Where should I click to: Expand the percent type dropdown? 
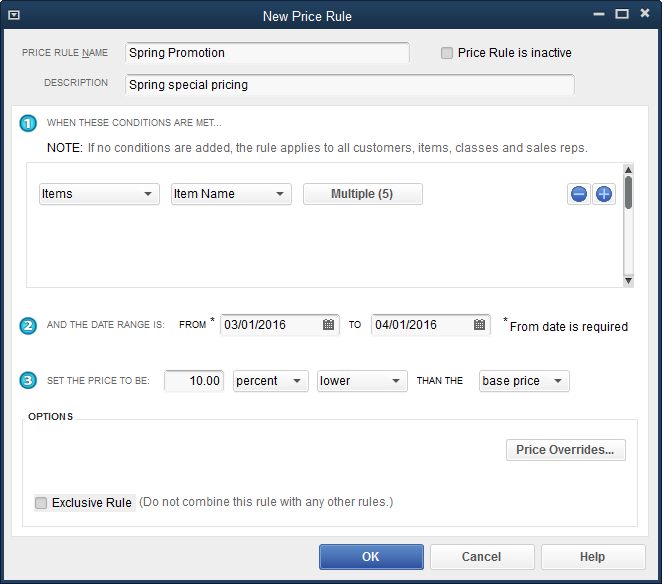(x=270, y=381)
